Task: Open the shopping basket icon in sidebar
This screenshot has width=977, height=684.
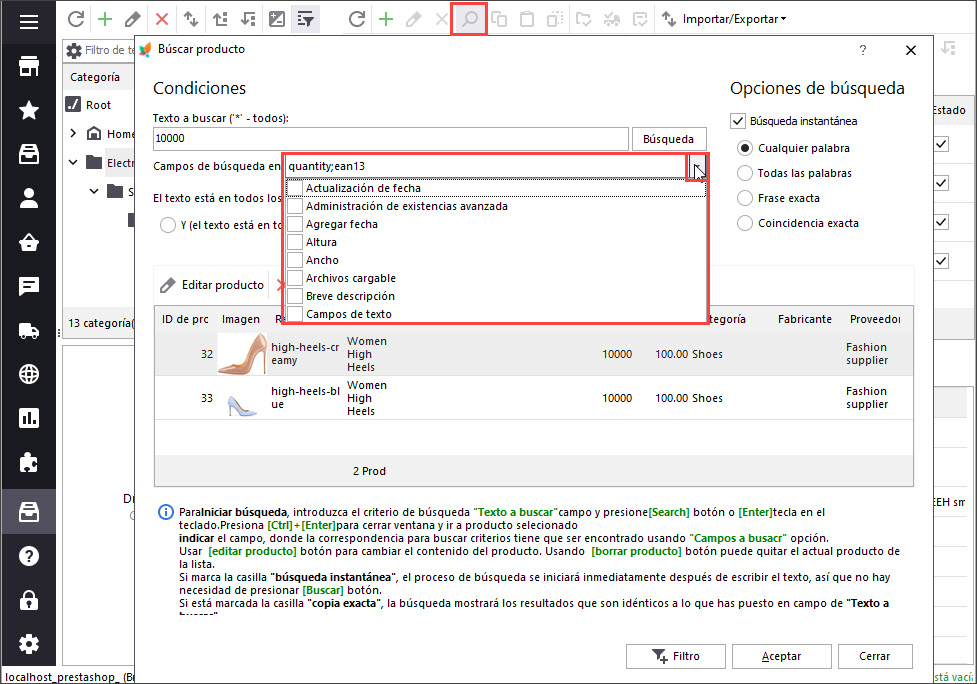Action: (29, 242)
